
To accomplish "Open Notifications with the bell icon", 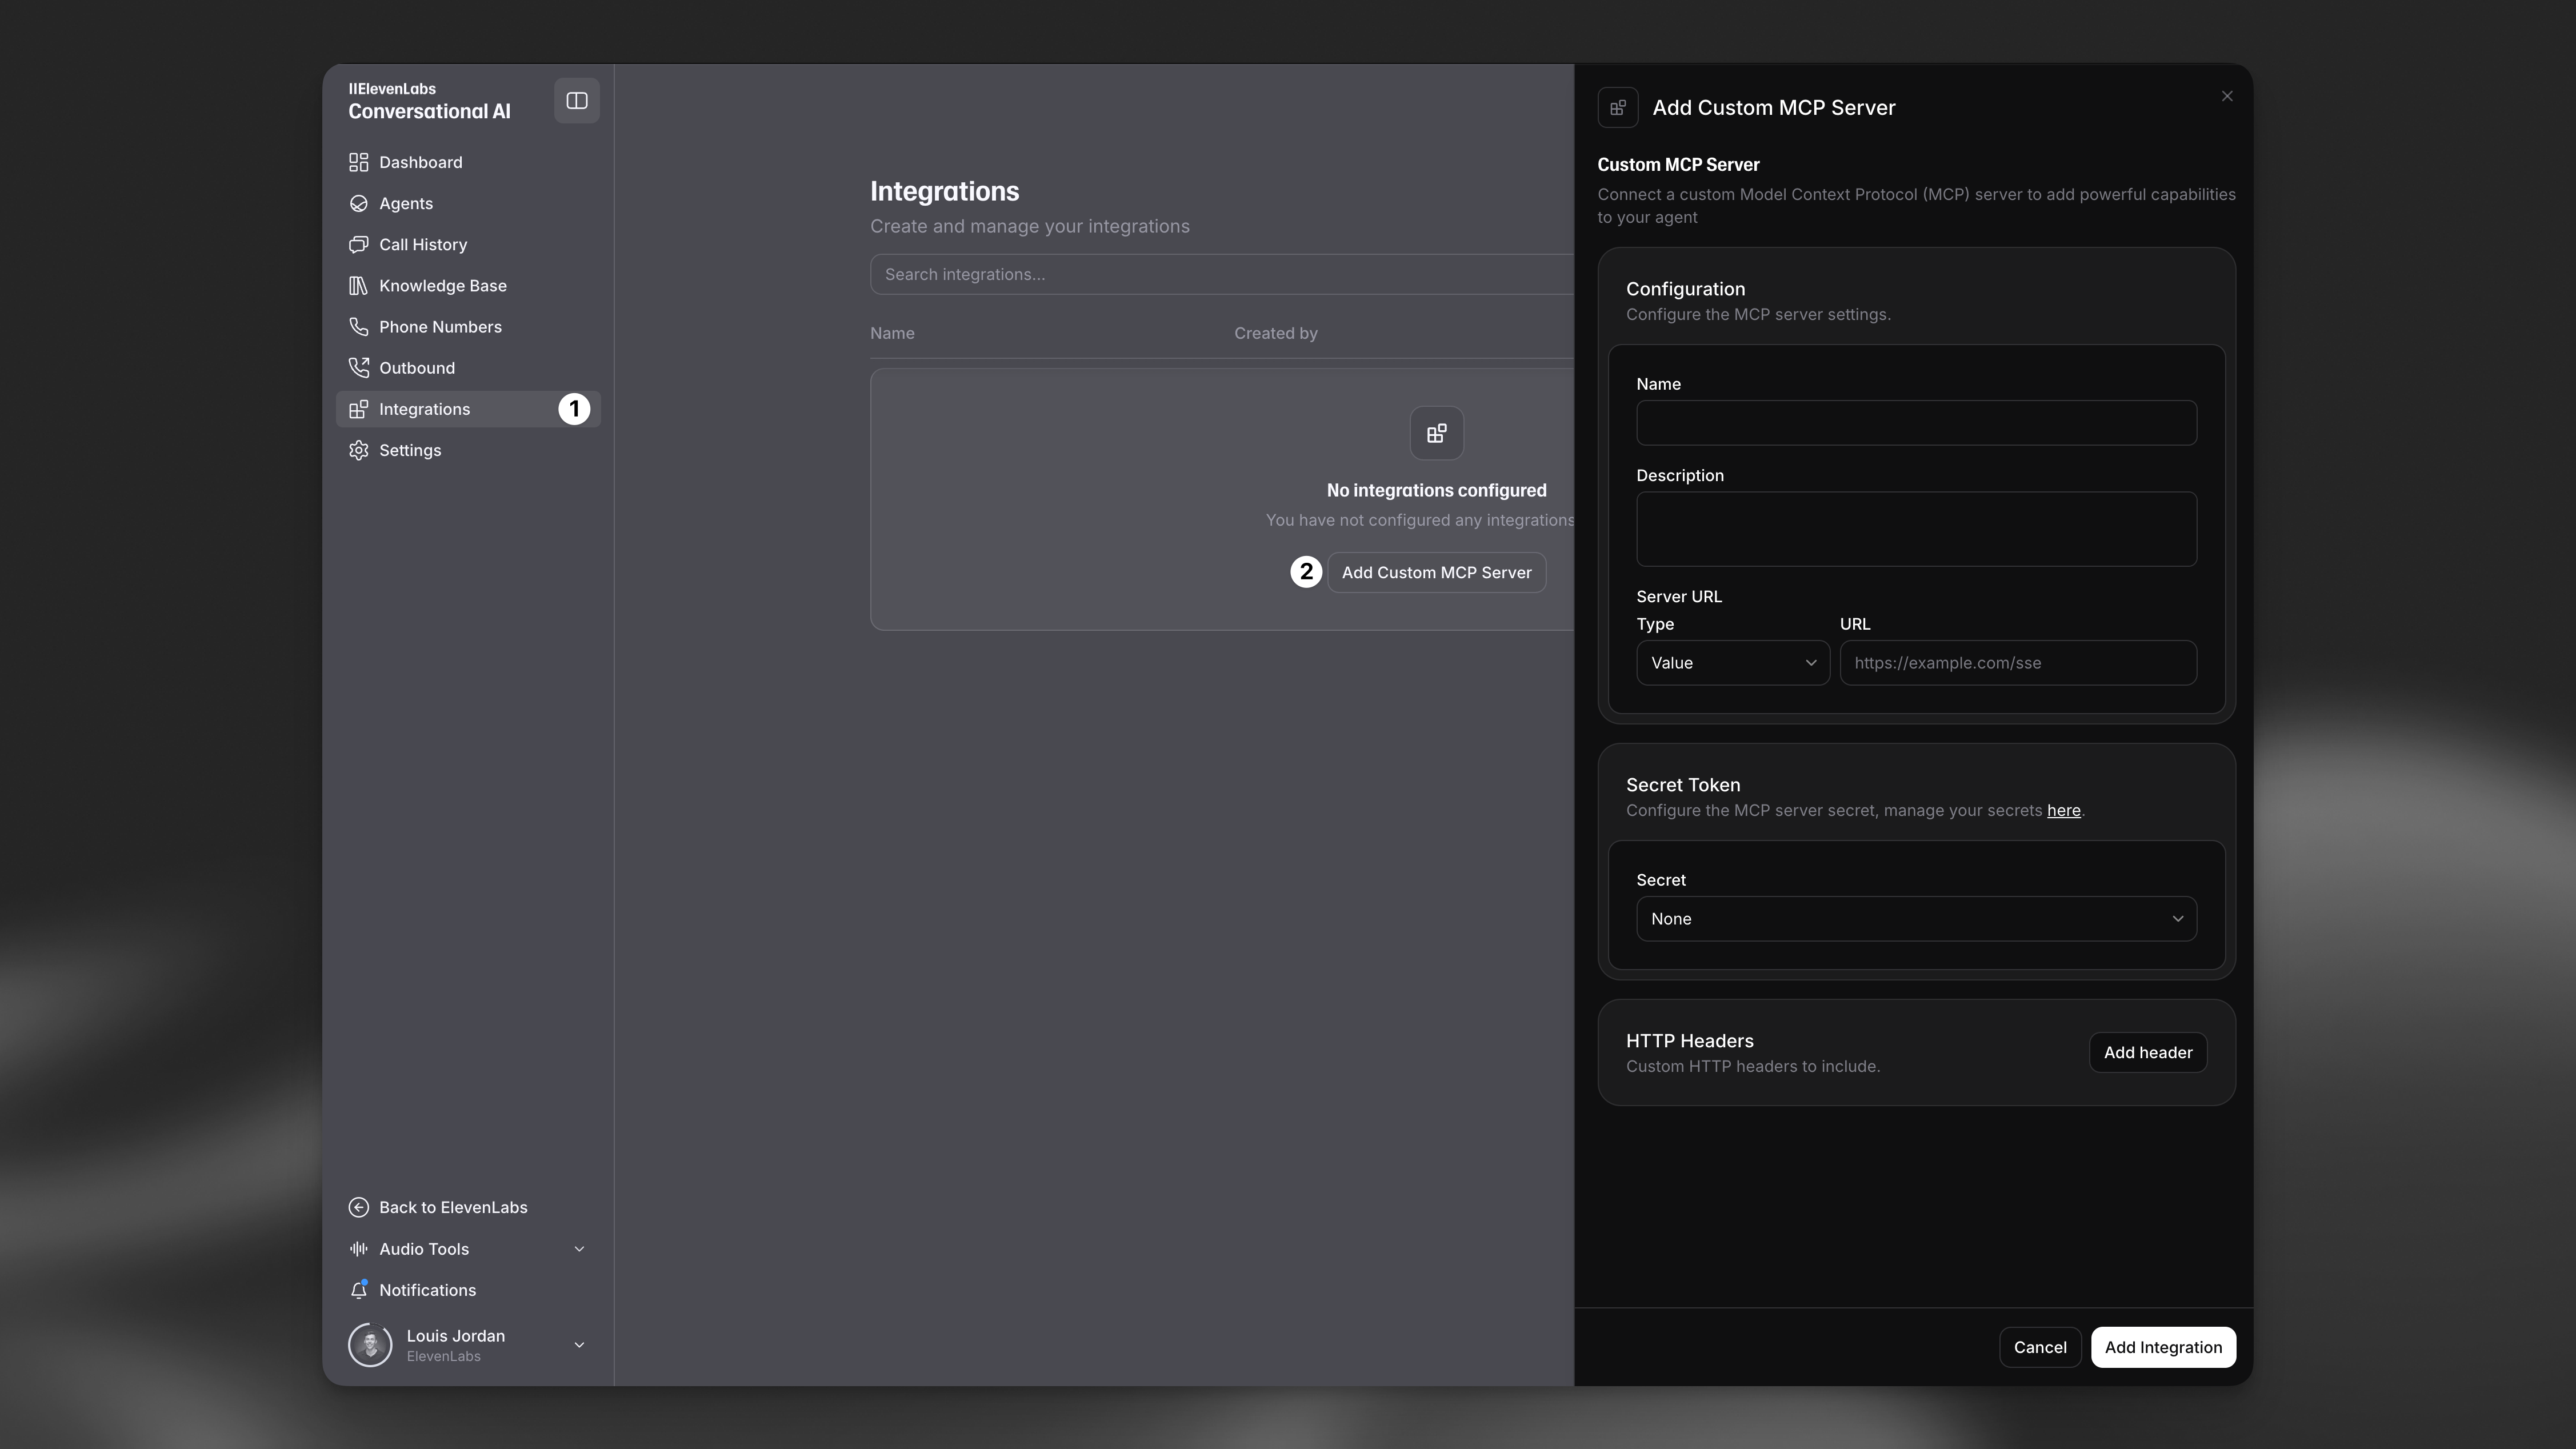I will 360,1290.
